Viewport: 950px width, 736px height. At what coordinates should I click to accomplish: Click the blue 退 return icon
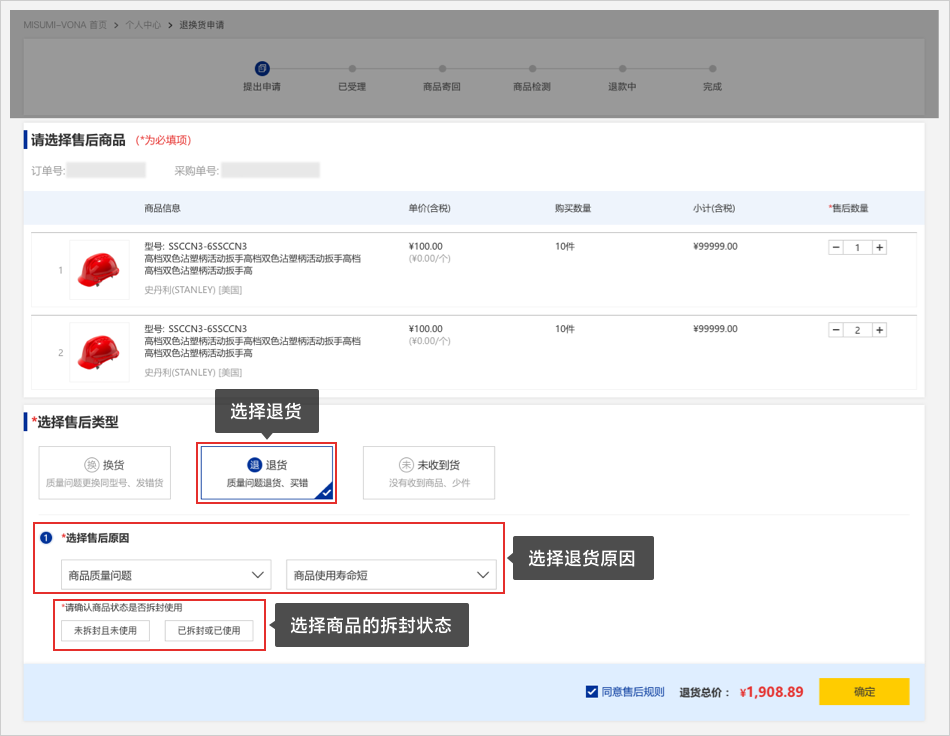254,465
